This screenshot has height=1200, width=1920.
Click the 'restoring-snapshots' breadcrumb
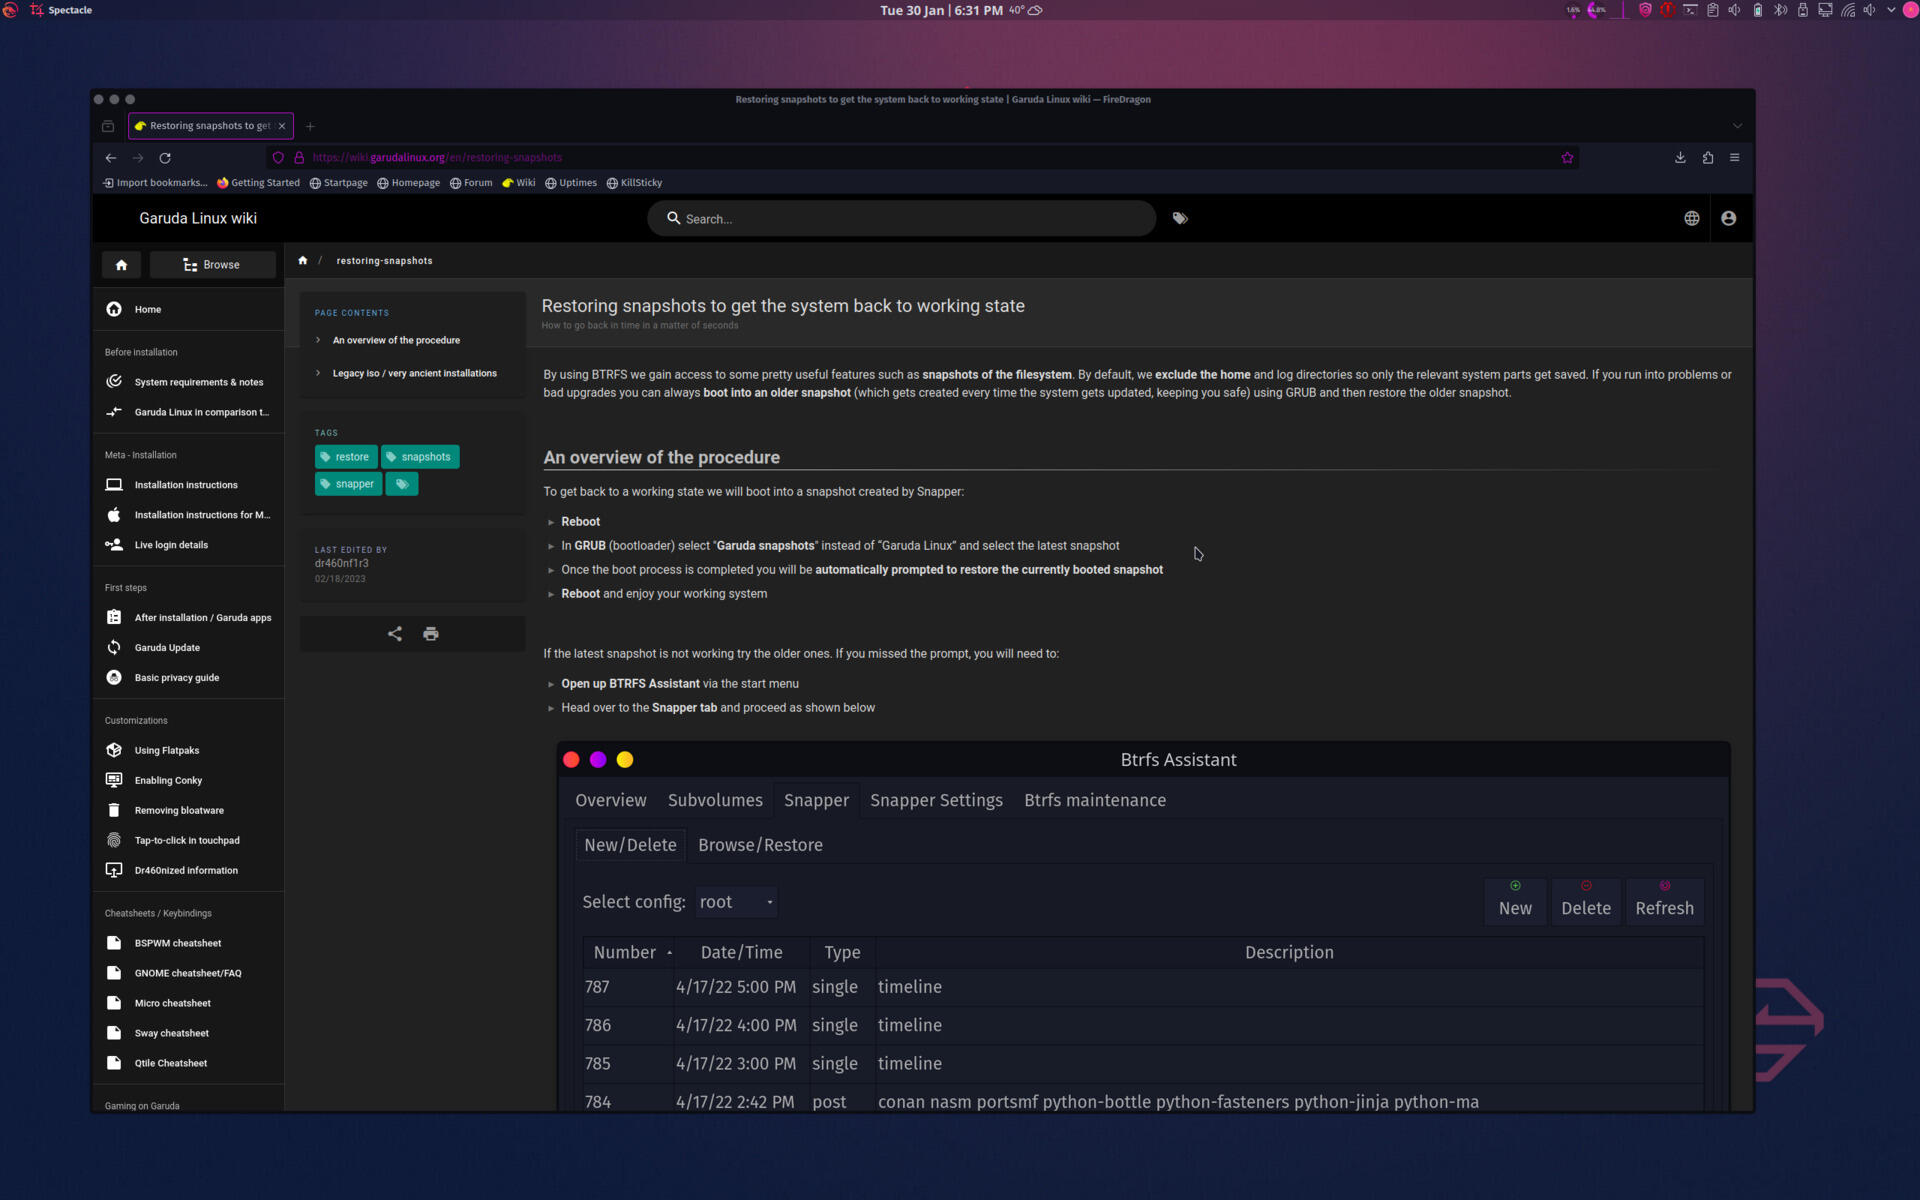point(384,261)
